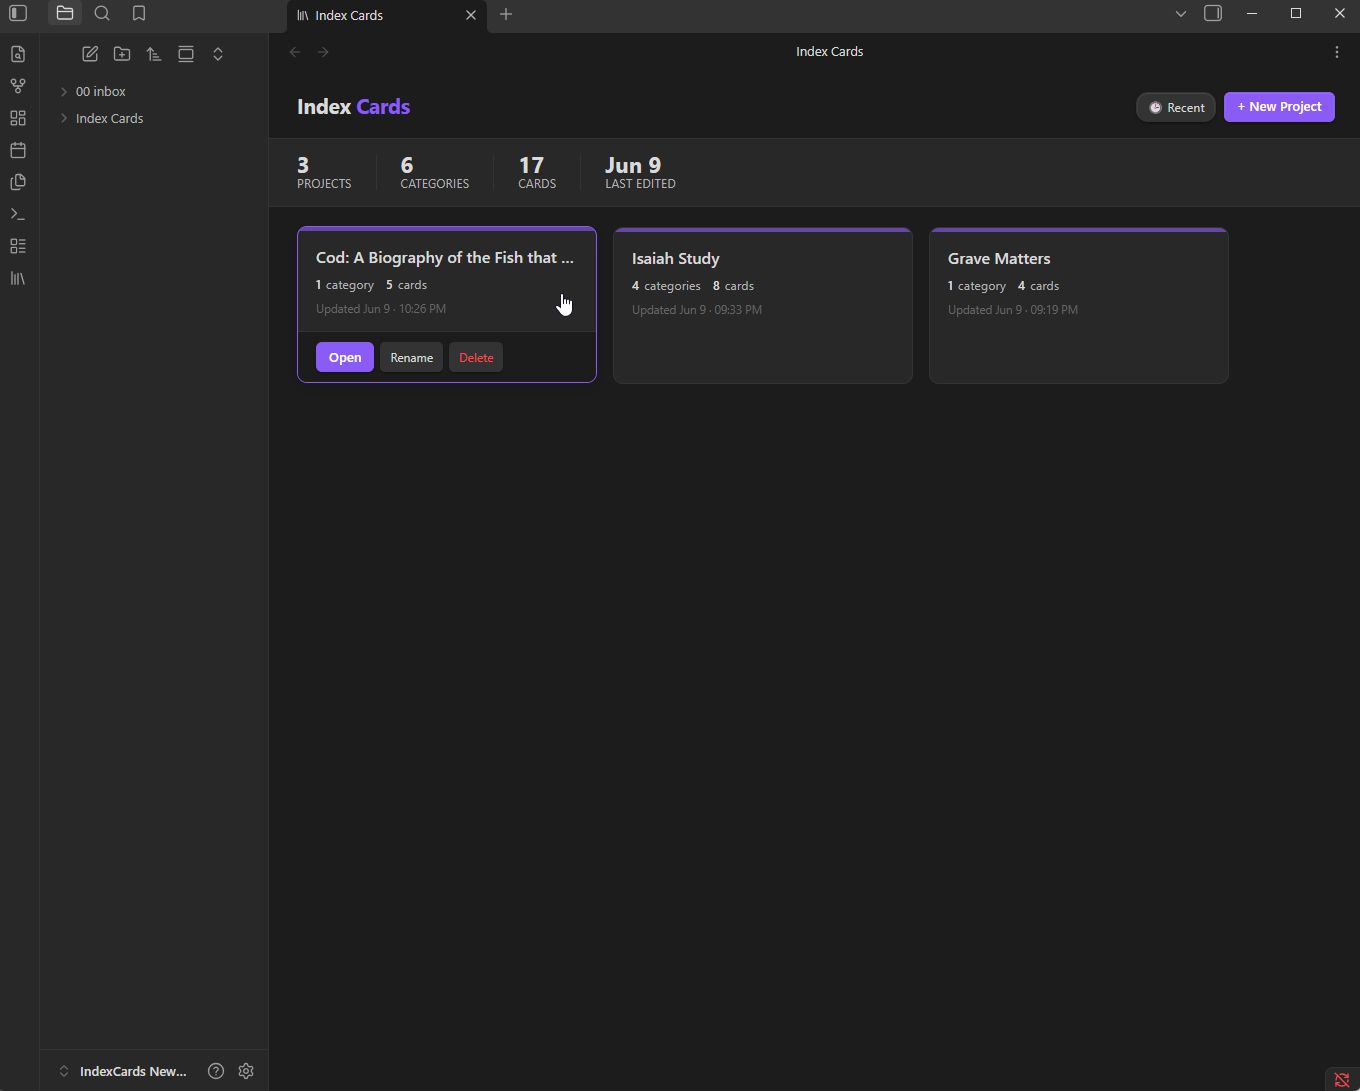1360x1091 pixels.
Task: Click '5 cards' on Cod project
Action: tap(406, 285)
